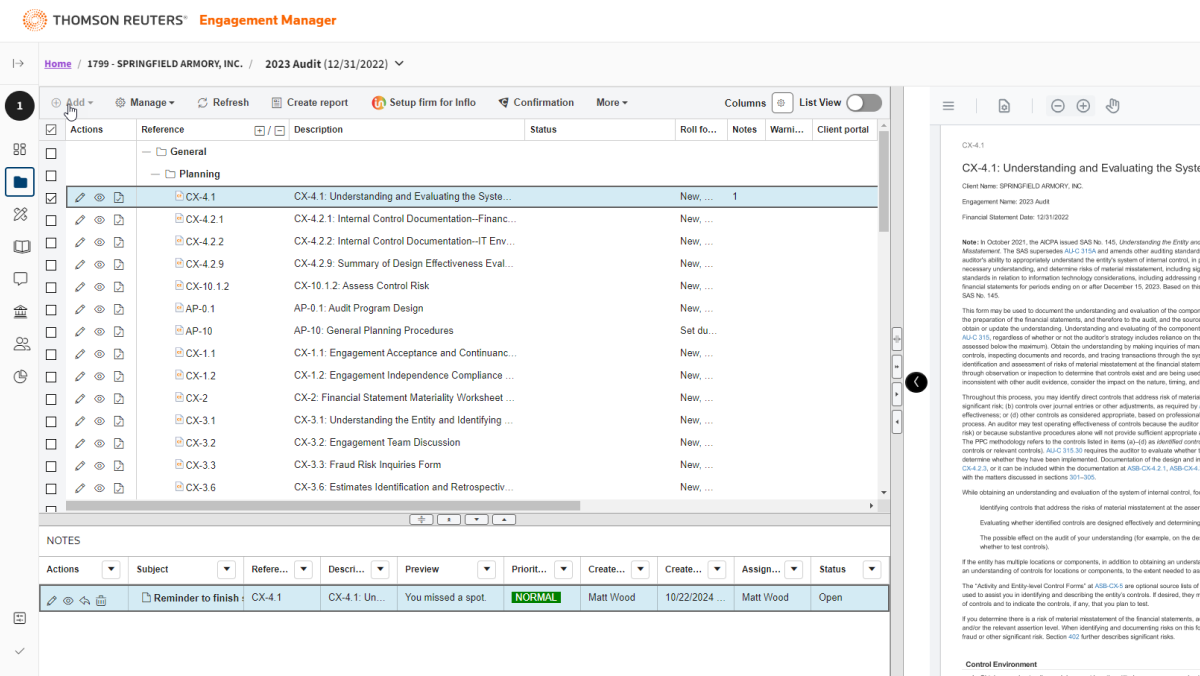This screenshot has height=676, width=1200.
Task: Click the Refresh button
Action: 223,103
